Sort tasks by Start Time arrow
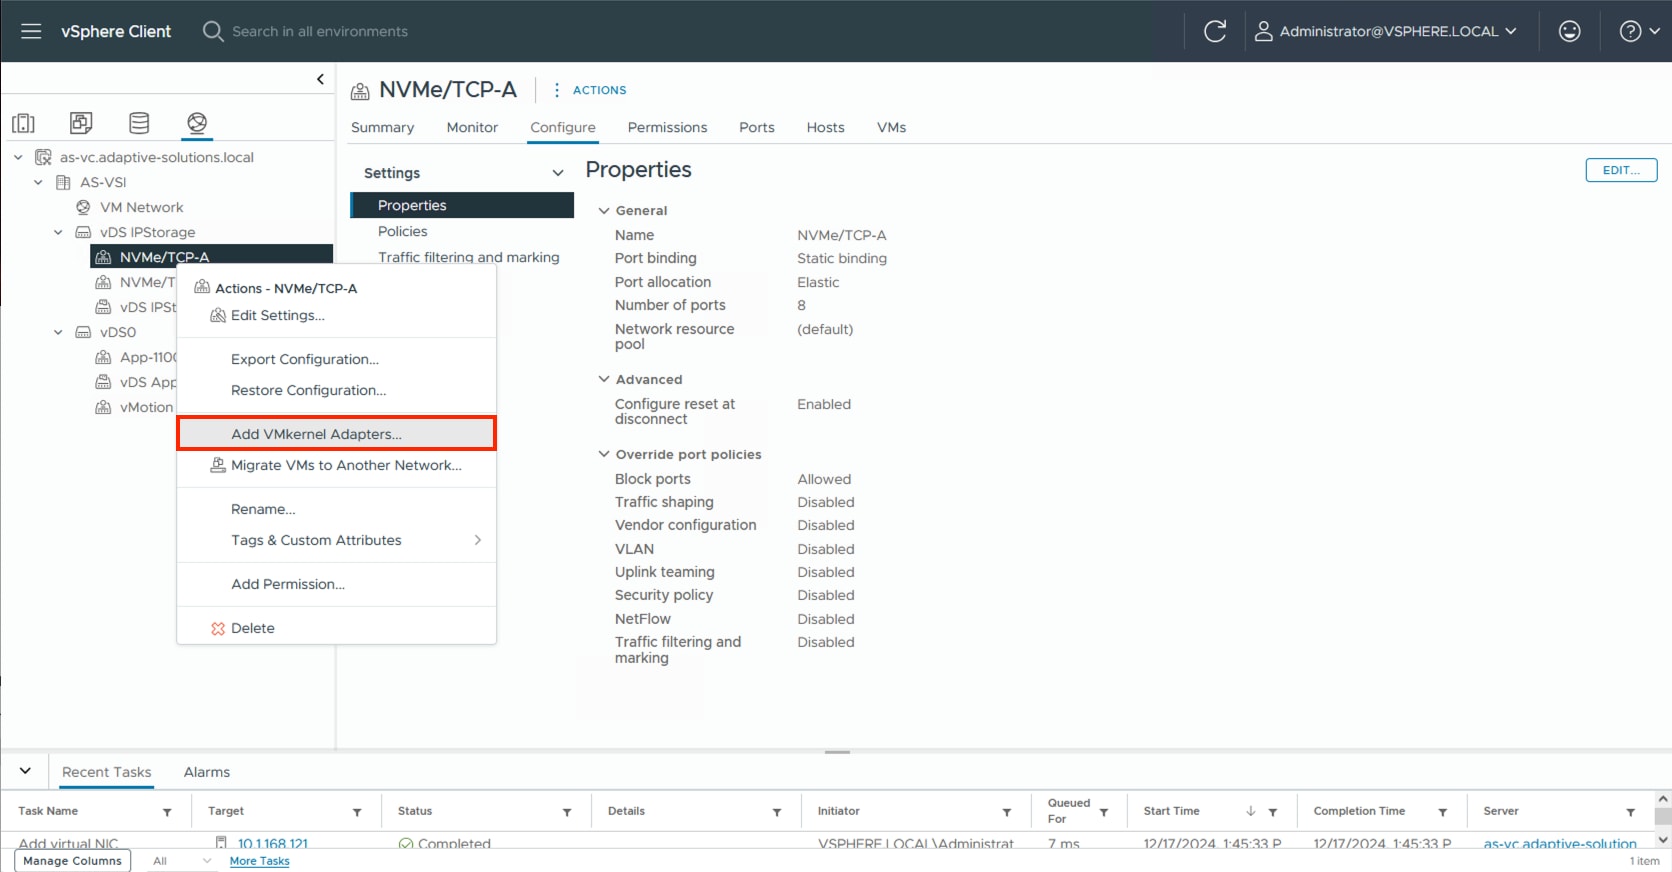 point(1251,811)
